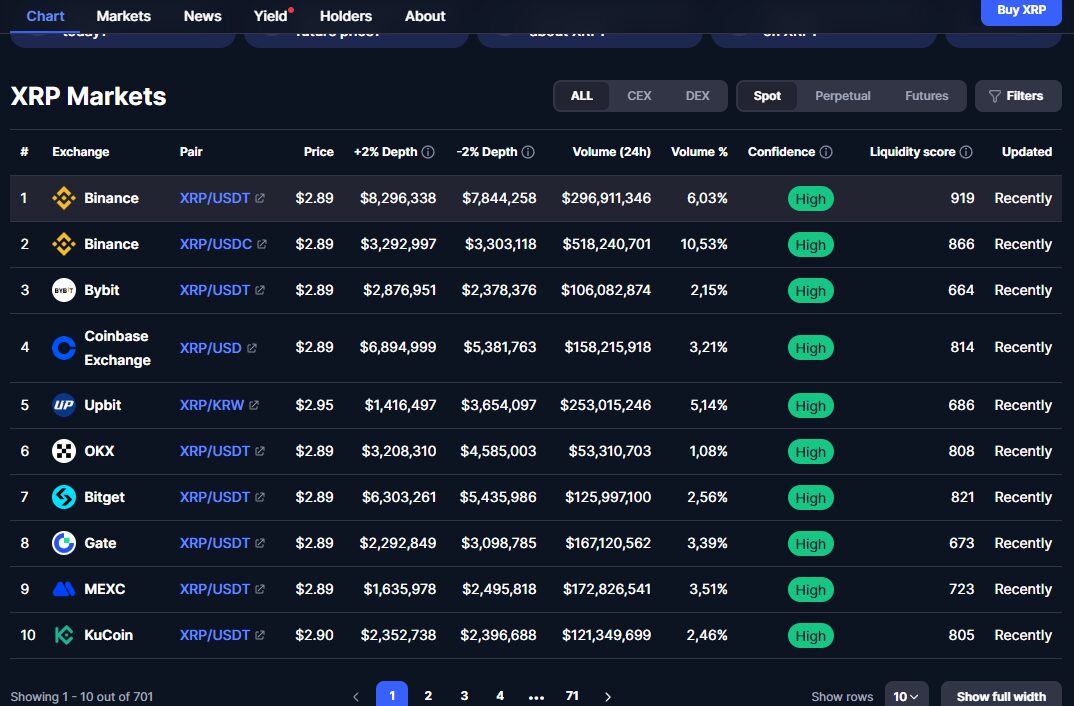Switch to the Markets tab
The image size is (1074, 706).
pos(123,16)
